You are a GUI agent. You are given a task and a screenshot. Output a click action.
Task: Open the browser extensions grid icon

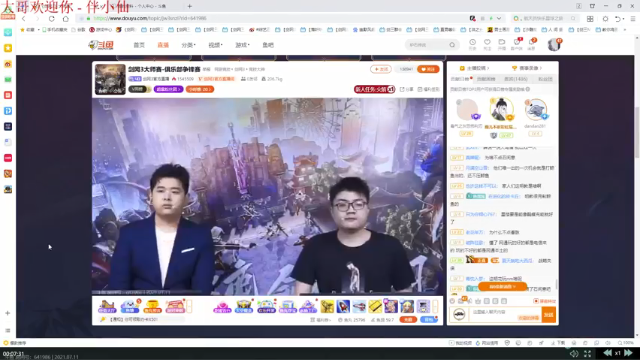pos(590,19)
